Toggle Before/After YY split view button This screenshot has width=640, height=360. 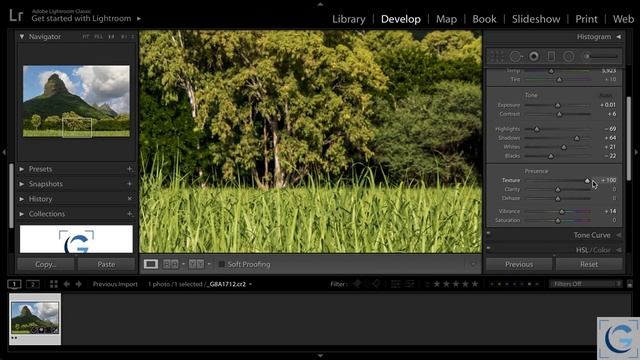196,264
